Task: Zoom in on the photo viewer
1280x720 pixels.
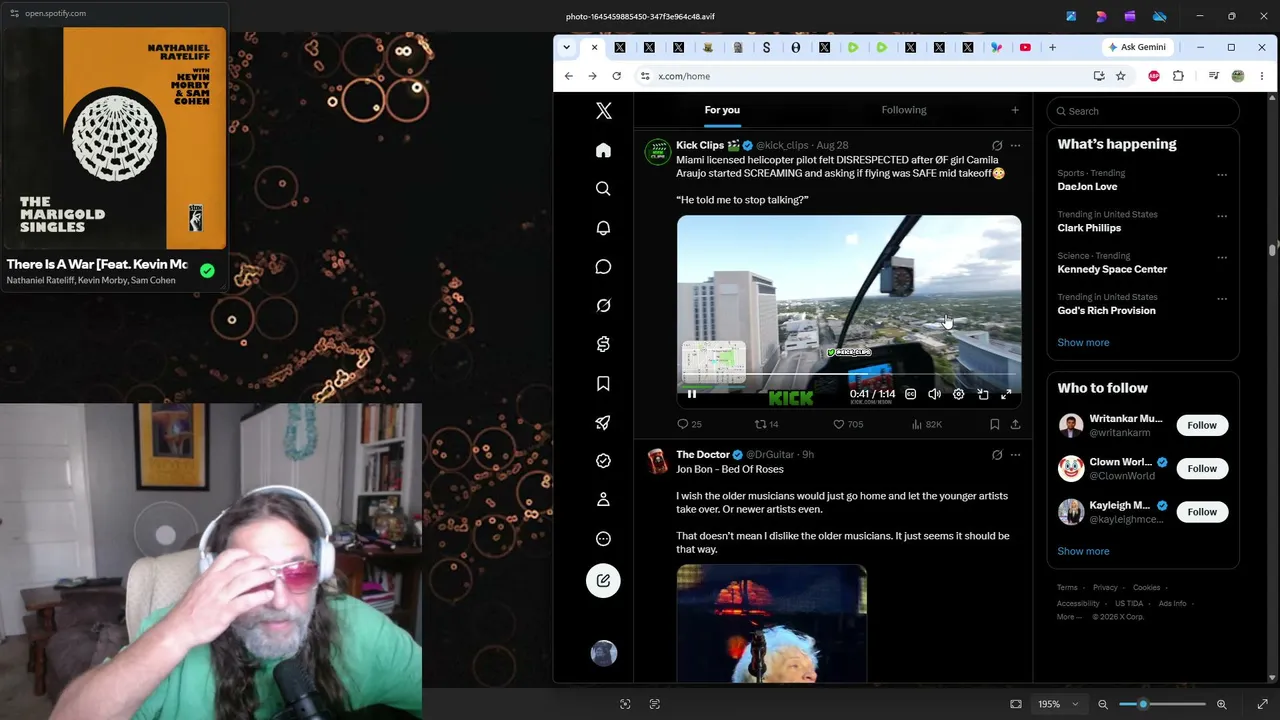Action: (x=1221, y=704)
